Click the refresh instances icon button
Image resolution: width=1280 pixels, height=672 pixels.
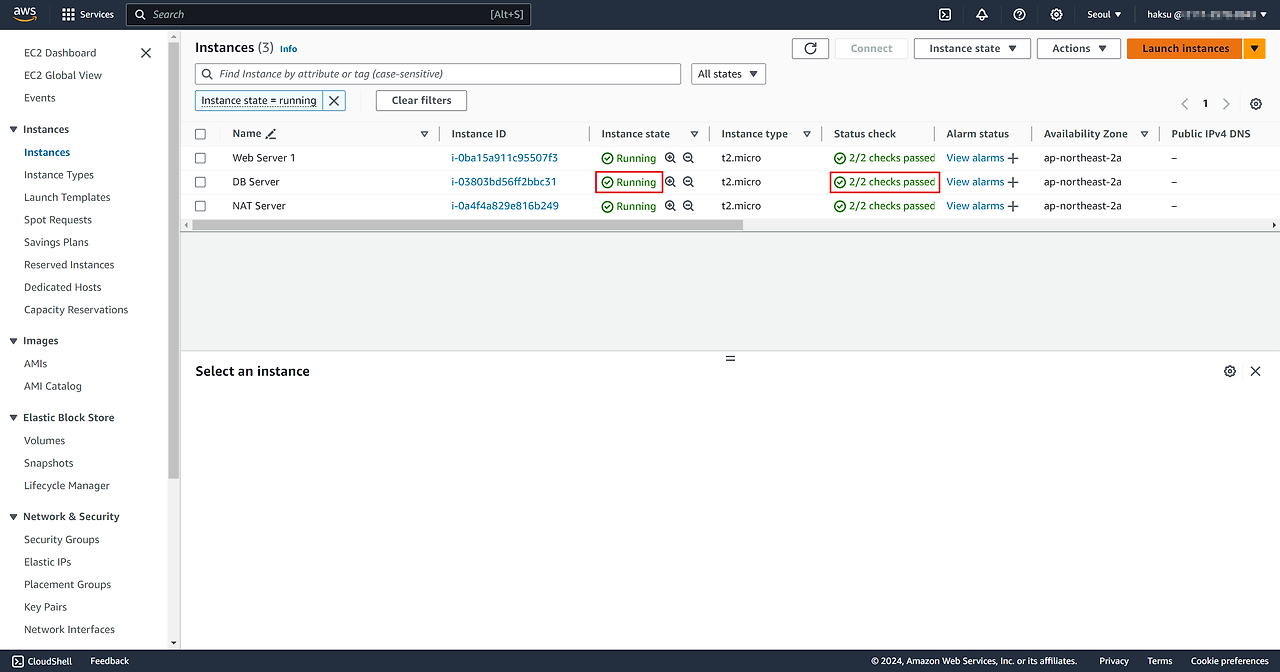pyautogui.click(x=810, y=48)
